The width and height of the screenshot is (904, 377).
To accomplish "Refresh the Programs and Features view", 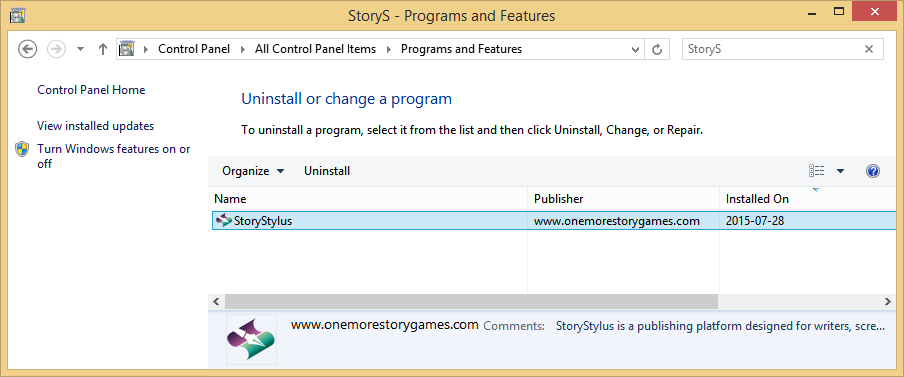I will coord(657,50).
